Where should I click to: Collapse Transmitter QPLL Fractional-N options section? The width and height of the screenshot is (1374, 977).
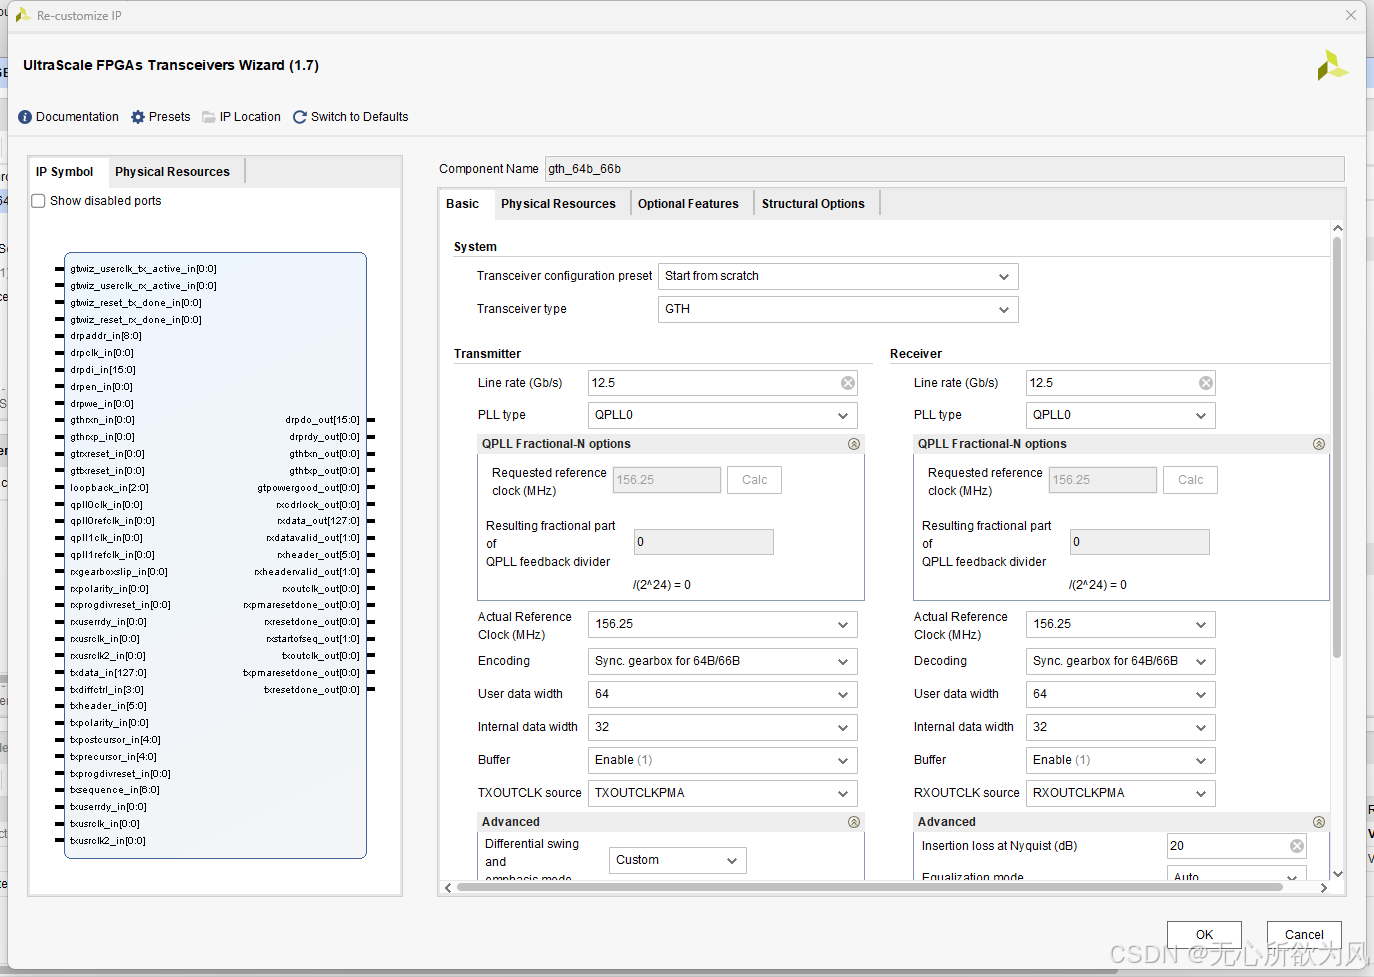tap(854, 444)
